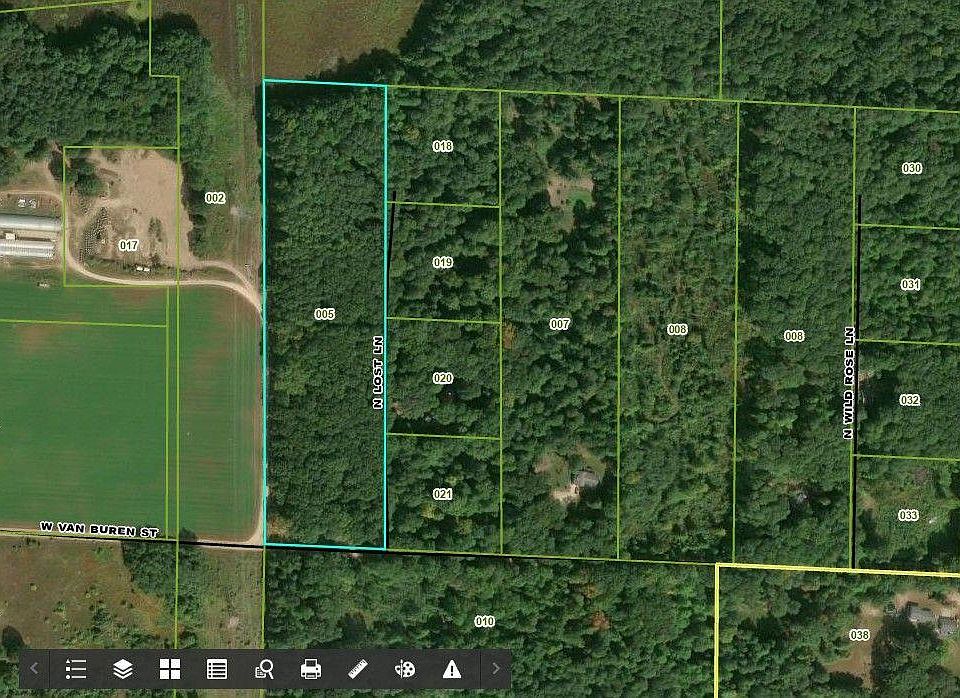Screen dimensions: 960x698
Task: Select parcel 019 label
Action: tap(443, 262)
